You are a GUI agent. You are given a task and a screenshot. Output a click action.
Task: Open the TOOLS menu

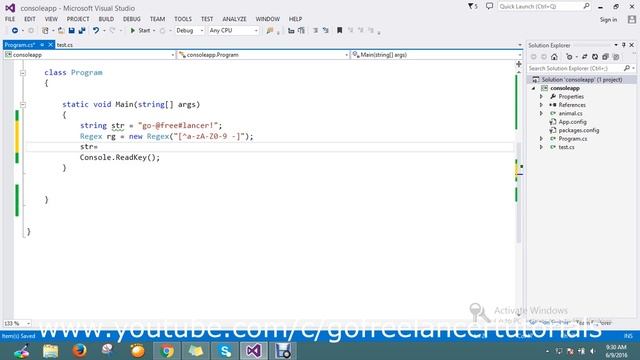coord(183,19)
